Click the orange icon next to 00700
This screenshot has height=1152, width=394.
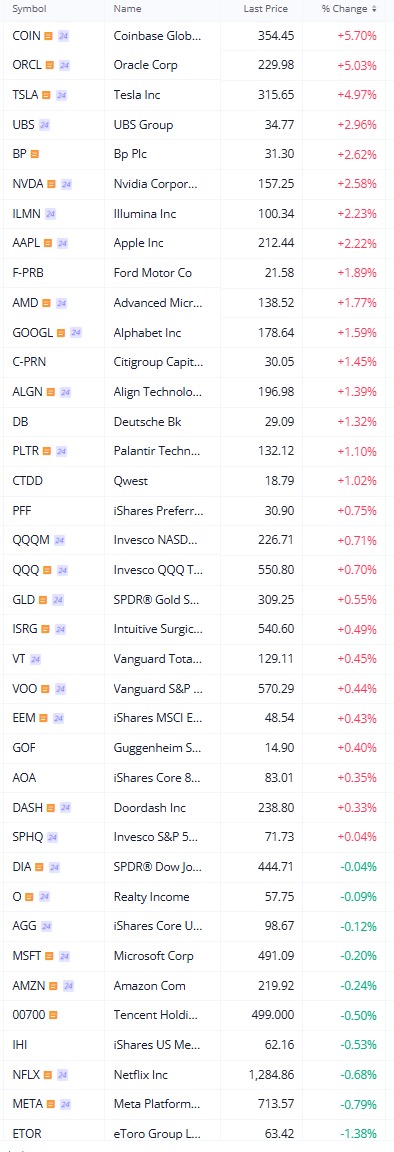click(54, 1015)
